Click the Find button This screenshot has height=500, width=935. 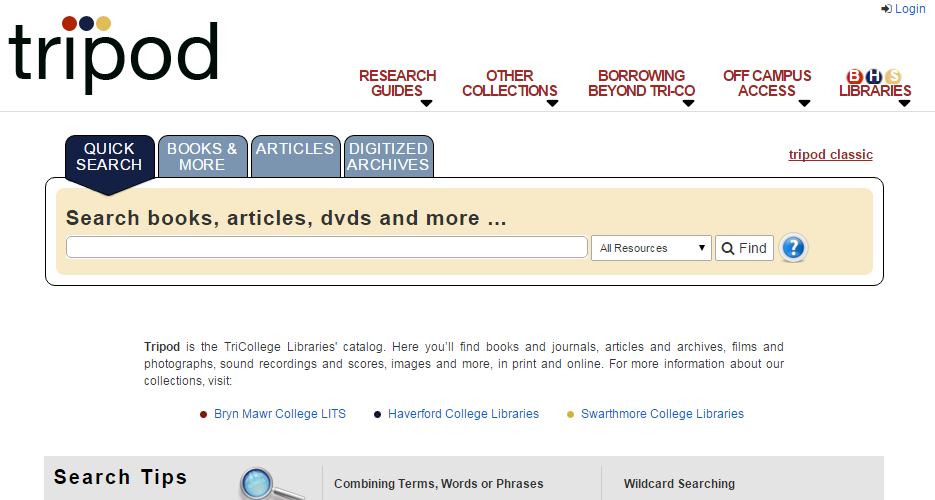744,248
